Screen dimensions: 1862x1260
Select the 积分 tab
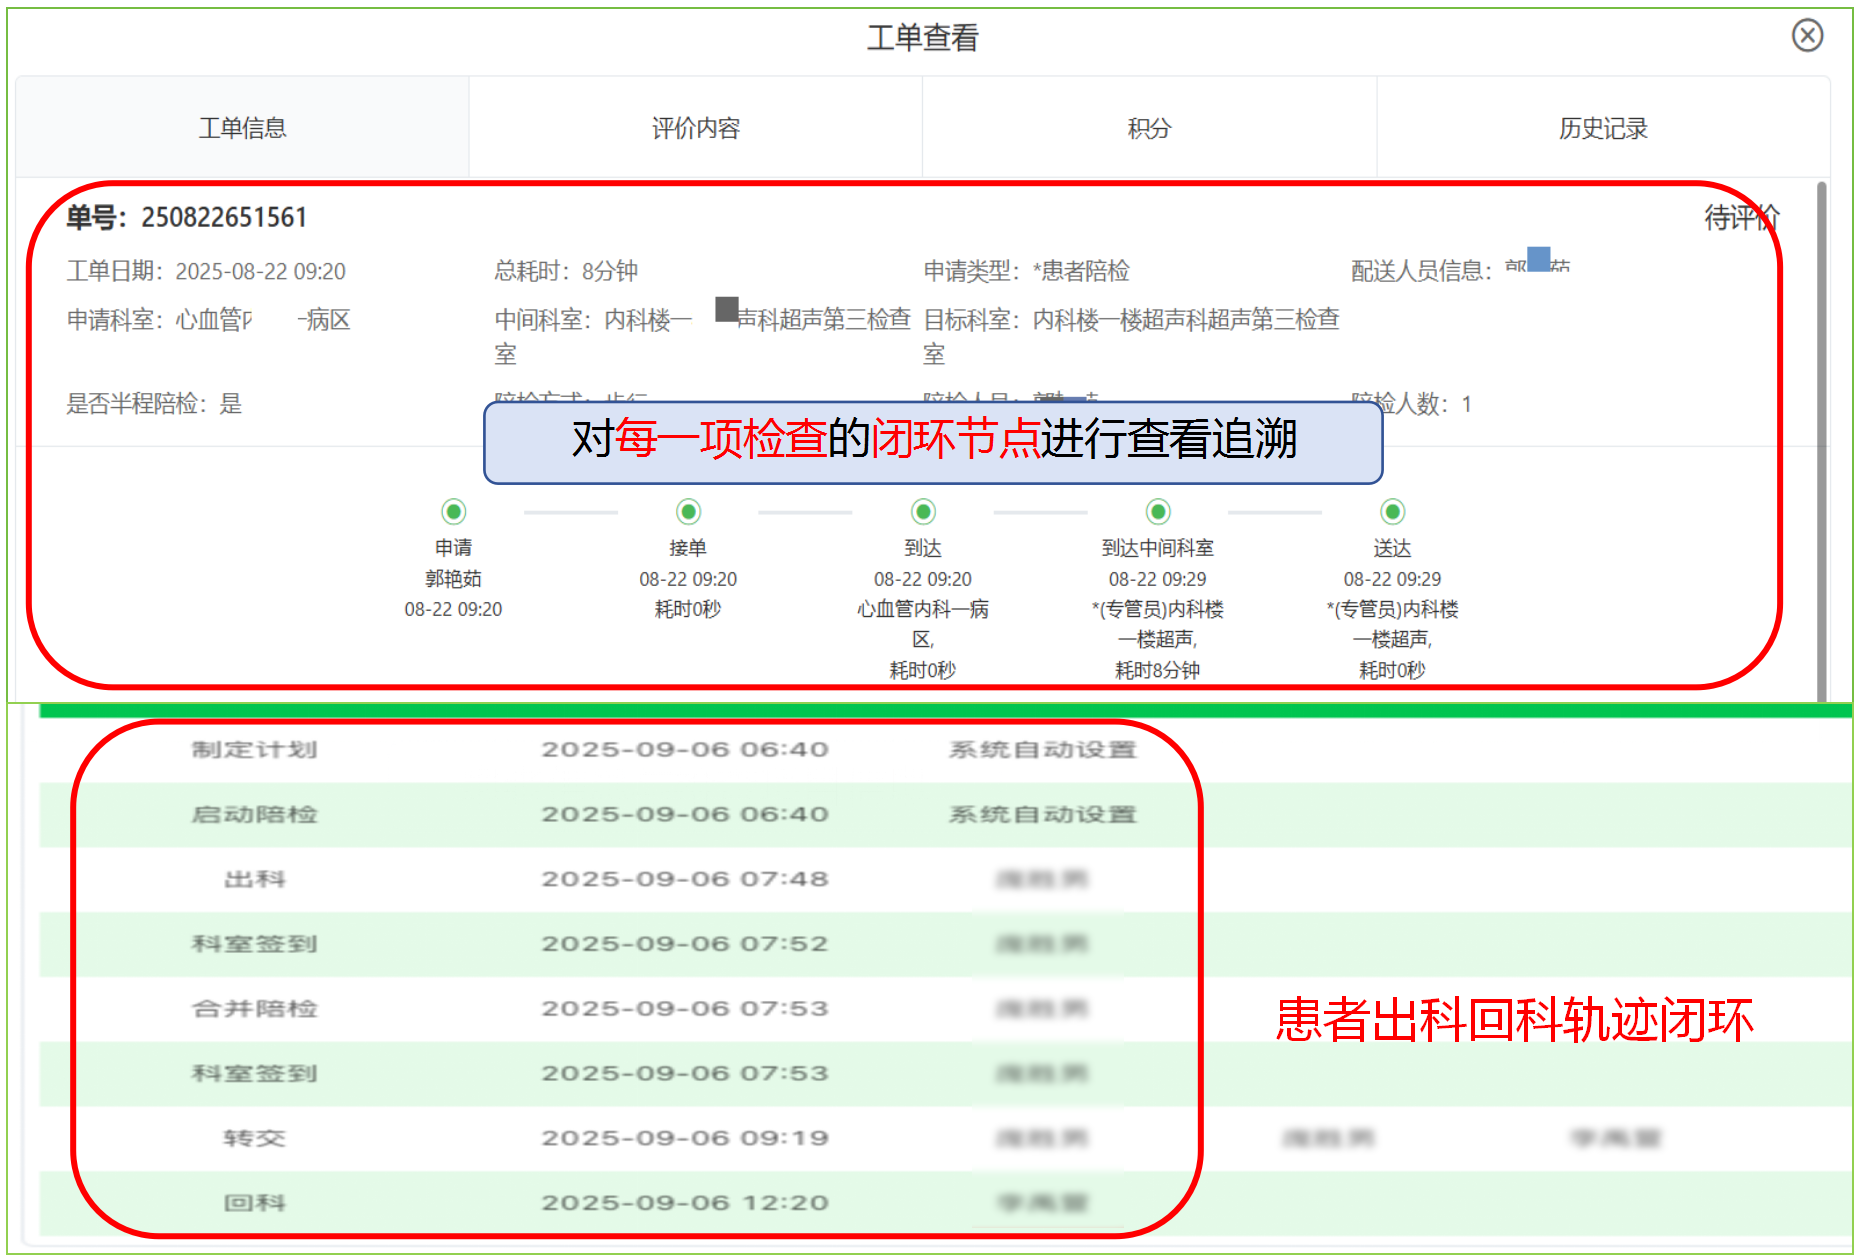pyautogui.click(x=1149, y=128)
